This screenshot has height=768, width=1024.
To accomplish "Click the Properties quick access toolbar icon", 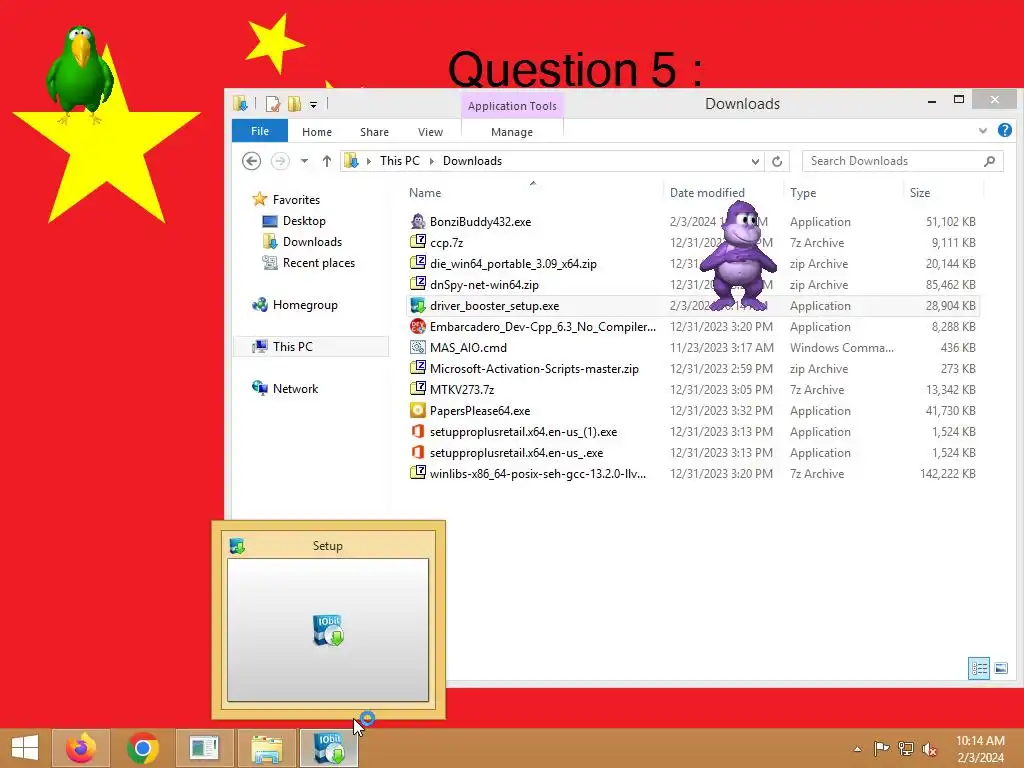I will 273,104.
